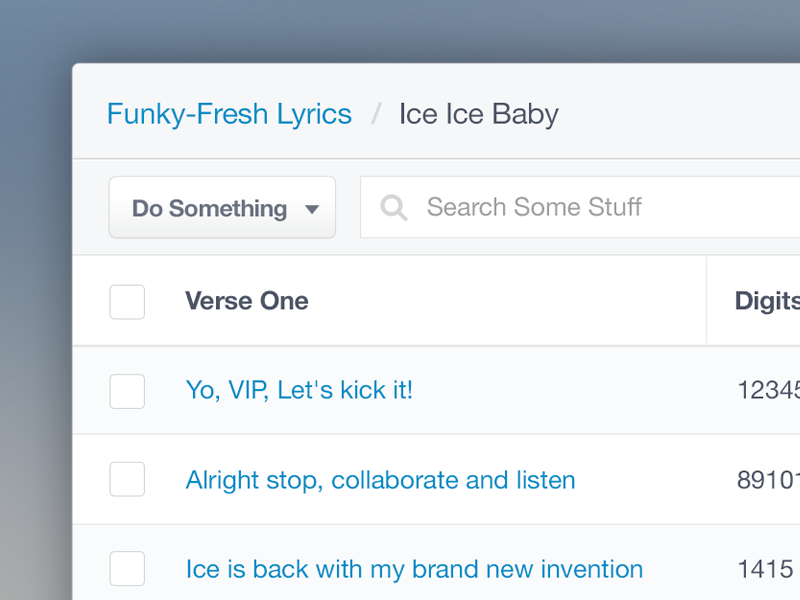Viewport: 800px width, 600px height.
Task: Open the Yo, VIP, Let's kick it link
Action: pyautogui.click(x=299, y=390)
